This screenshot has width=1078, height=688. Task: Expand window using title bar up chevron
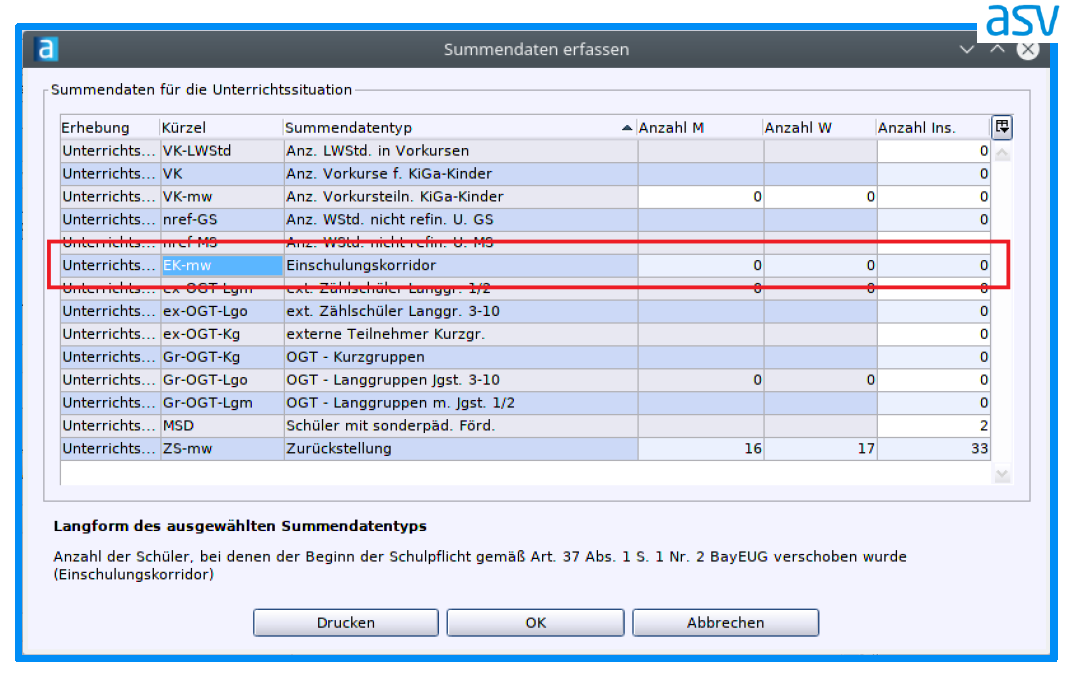click(x=997, y=49)
